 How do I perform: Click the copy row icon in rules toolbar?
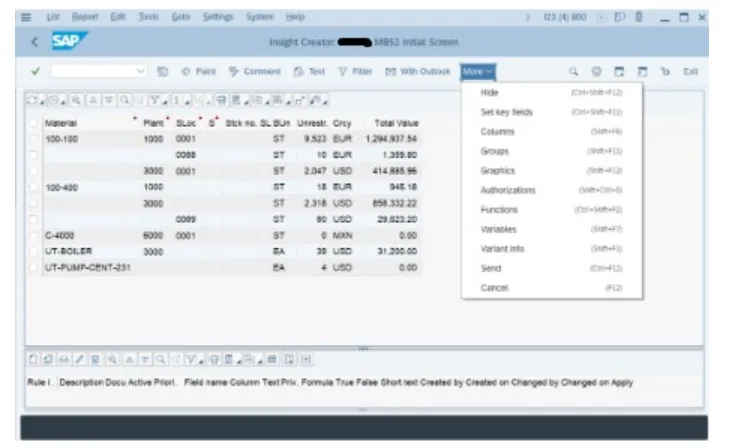coord(48,359)
